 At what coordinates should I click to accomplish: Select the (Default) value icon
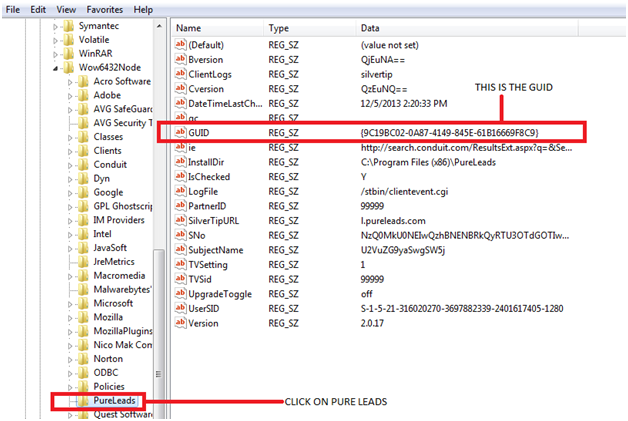181,45
